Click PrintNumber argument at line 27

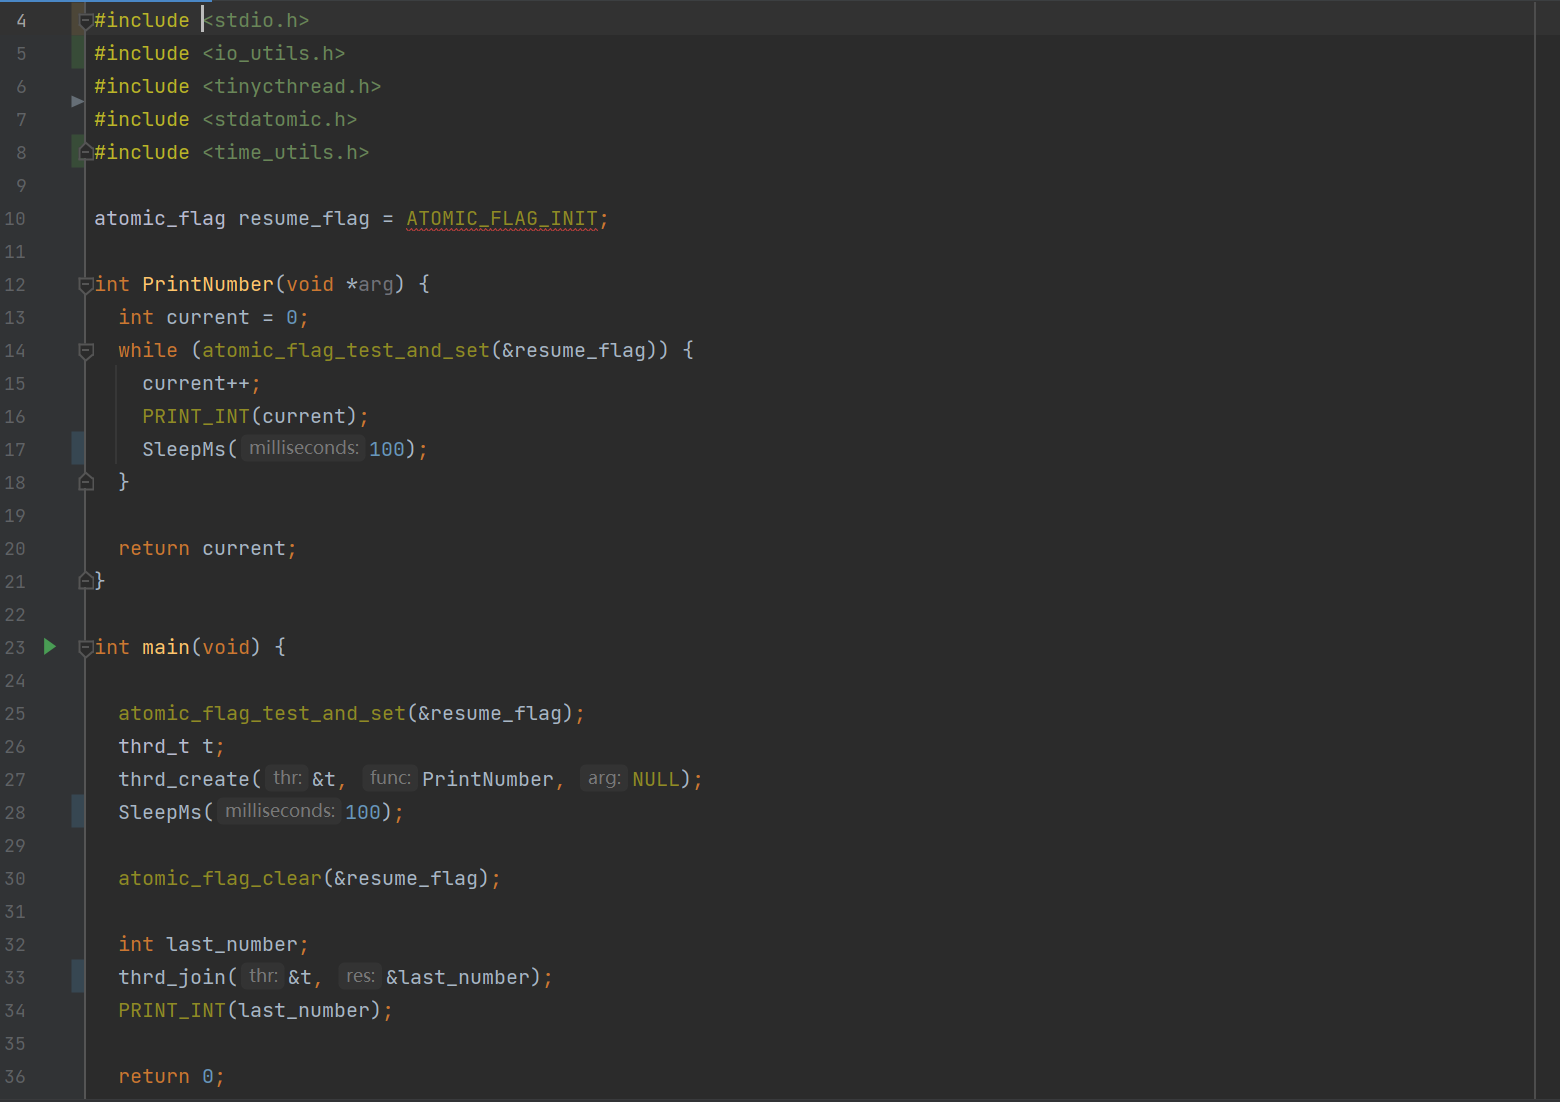coord(488,779)
